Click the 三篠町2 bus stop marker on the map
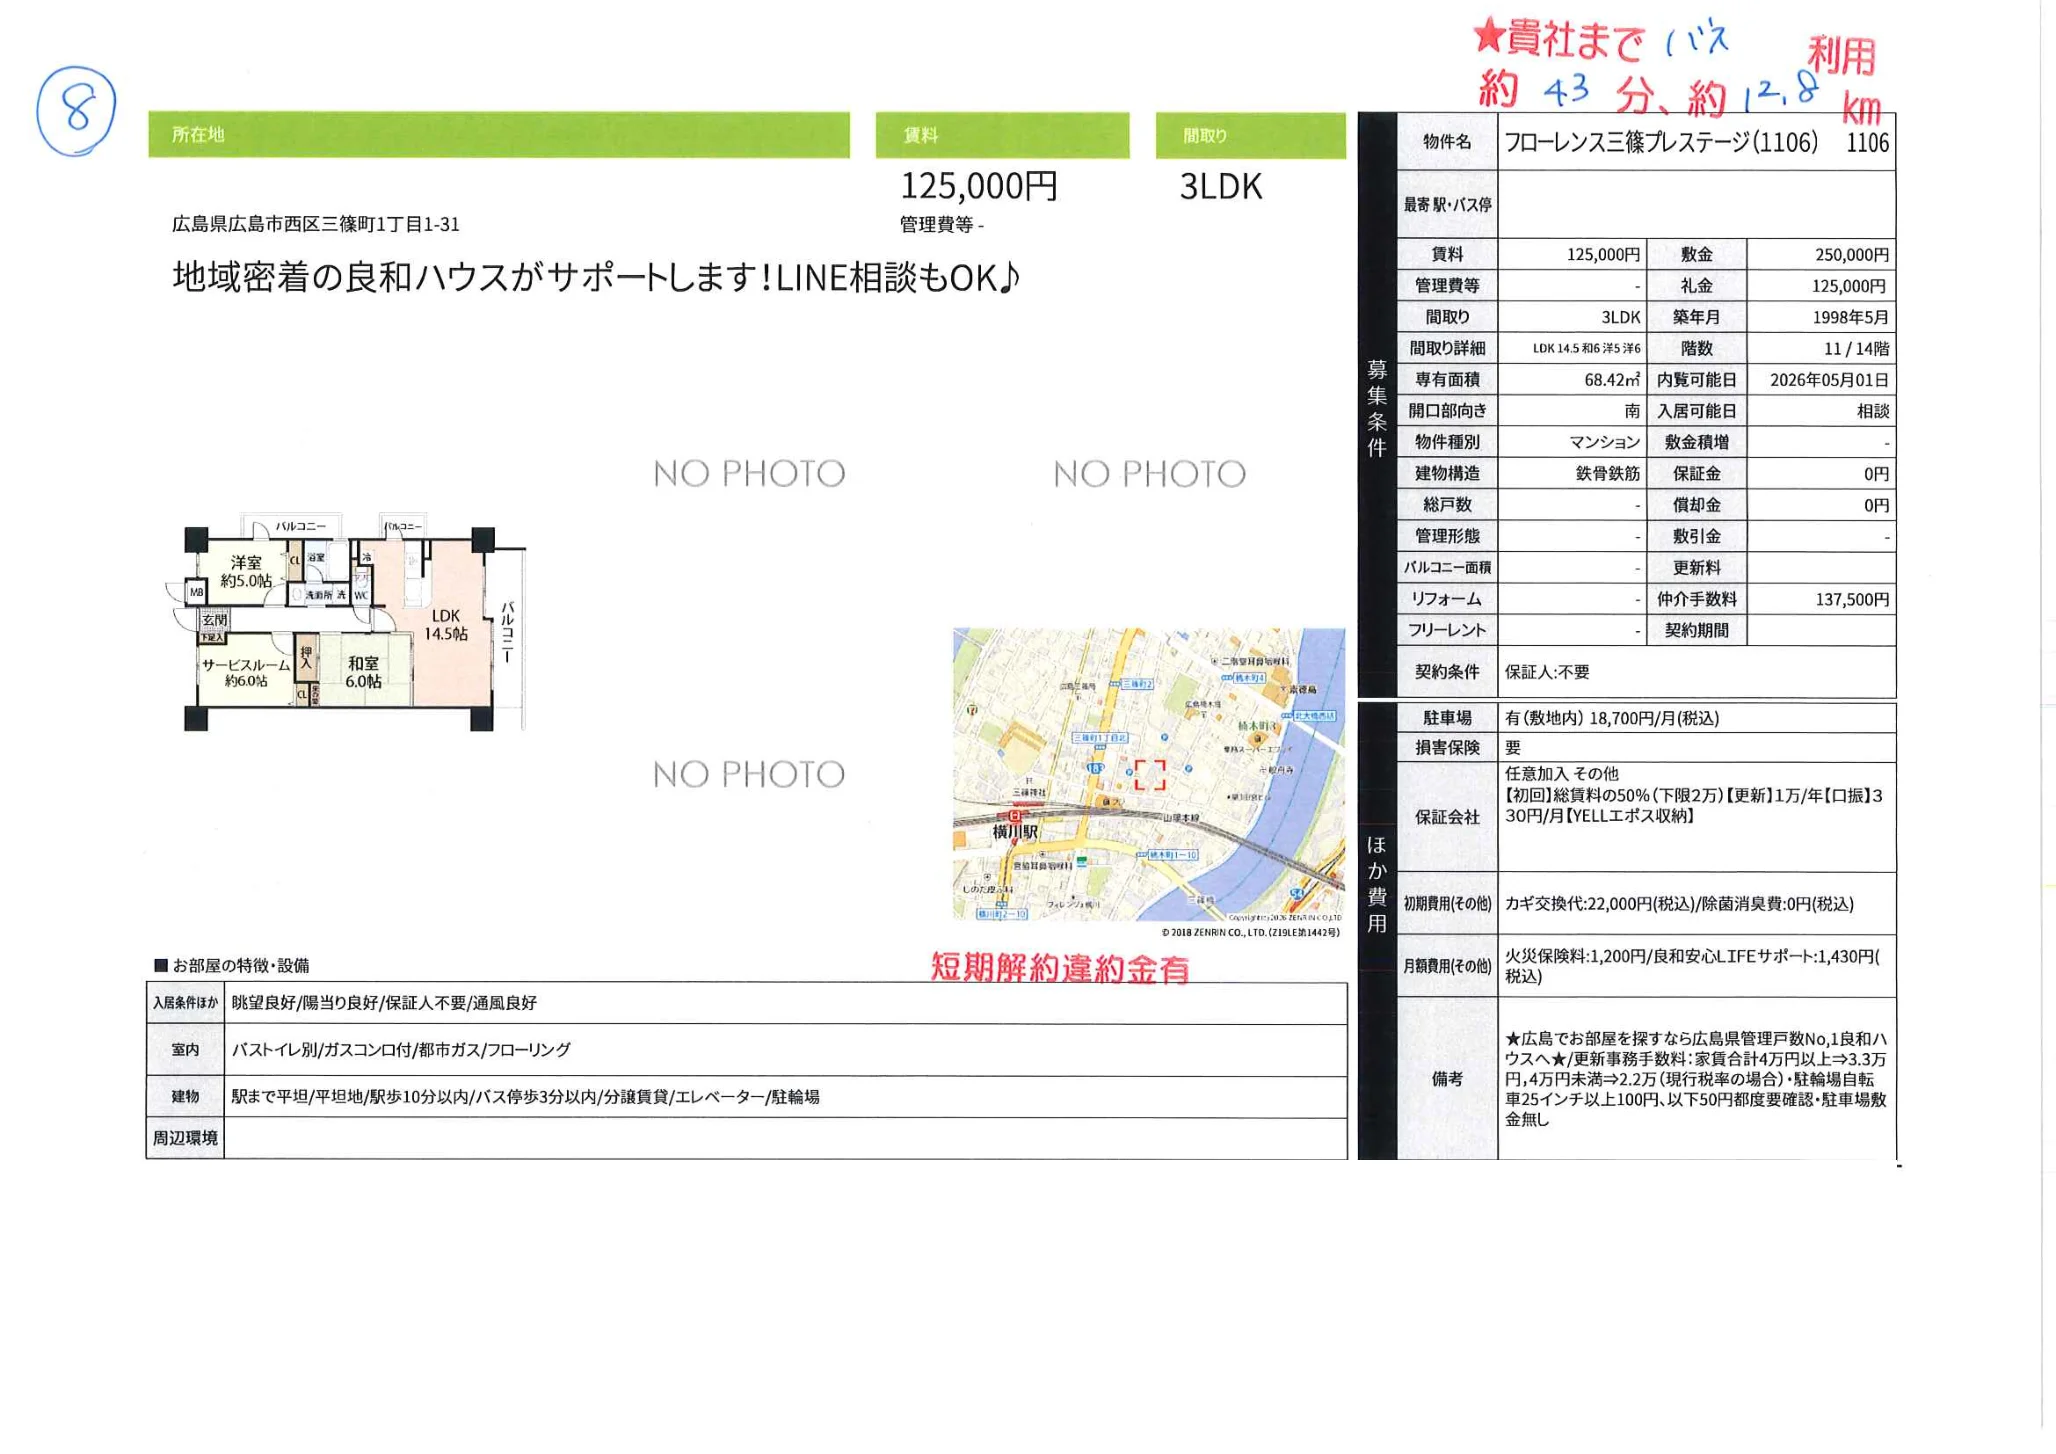 point(1136,684)
